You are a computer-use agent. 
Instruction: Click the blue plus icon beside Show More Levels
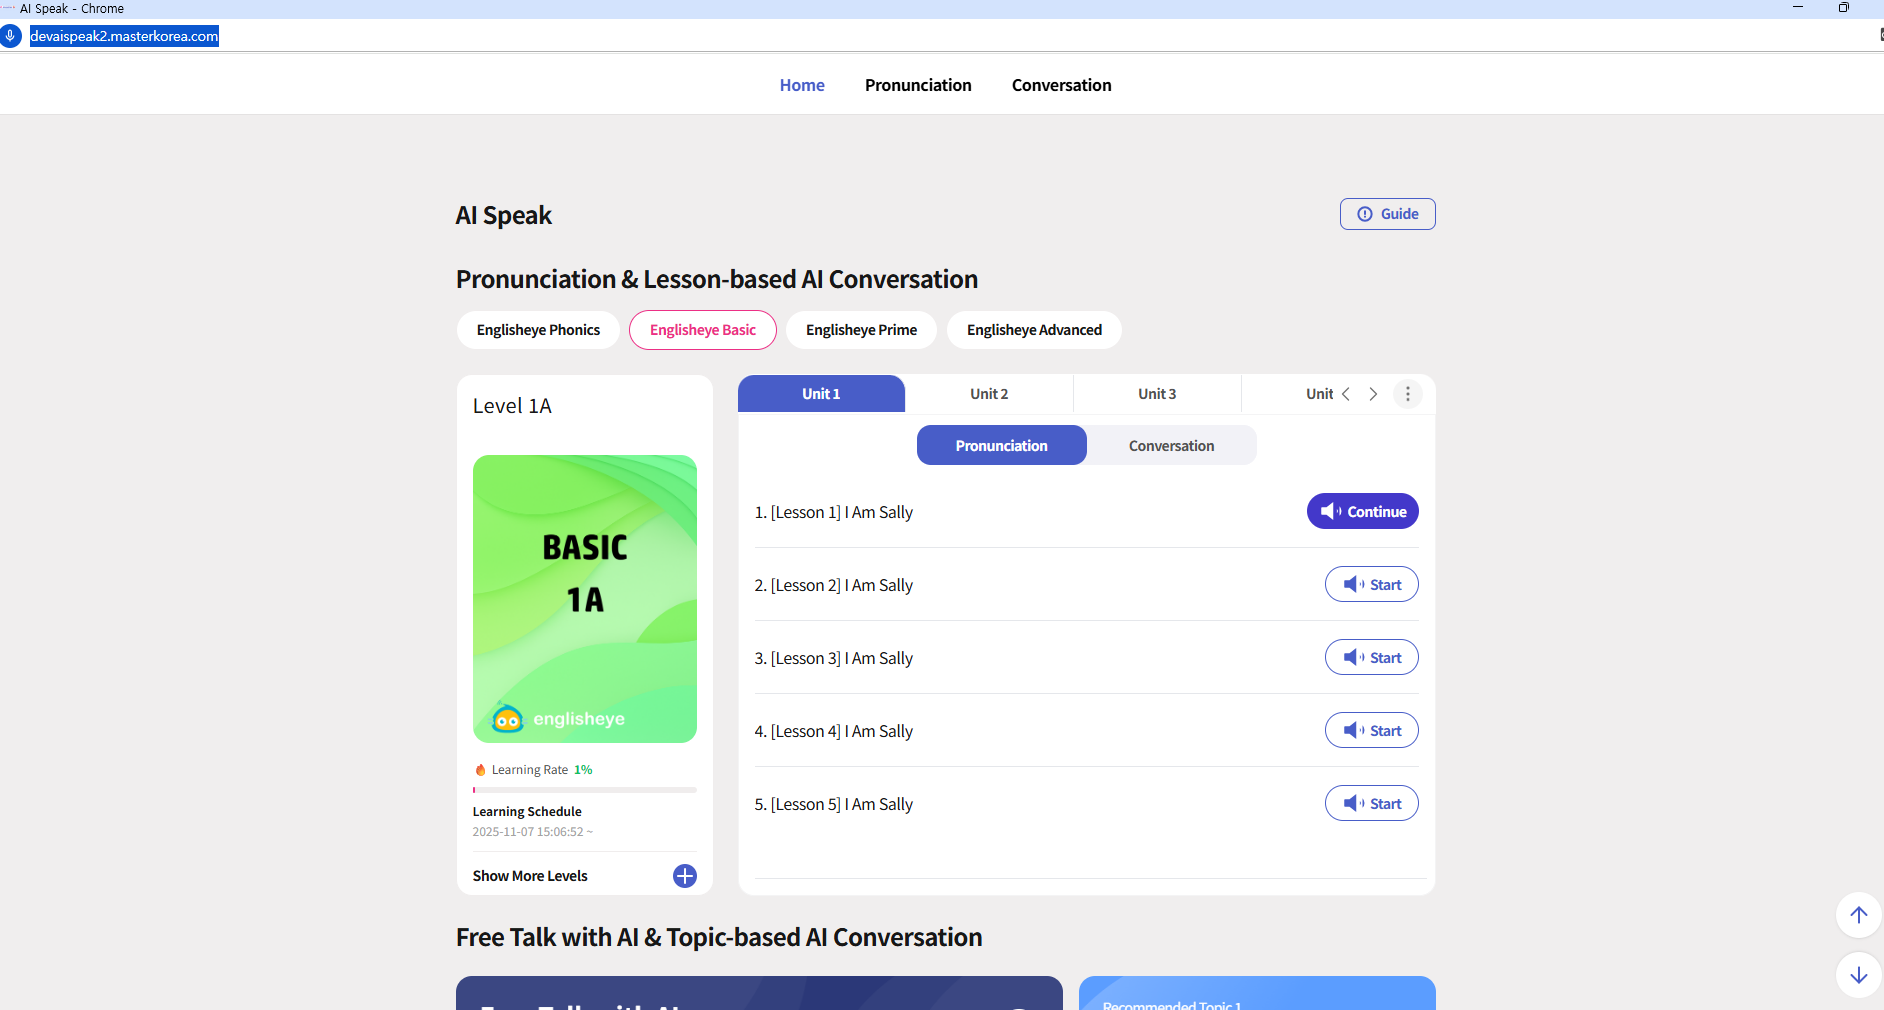(x=685, y=876)
